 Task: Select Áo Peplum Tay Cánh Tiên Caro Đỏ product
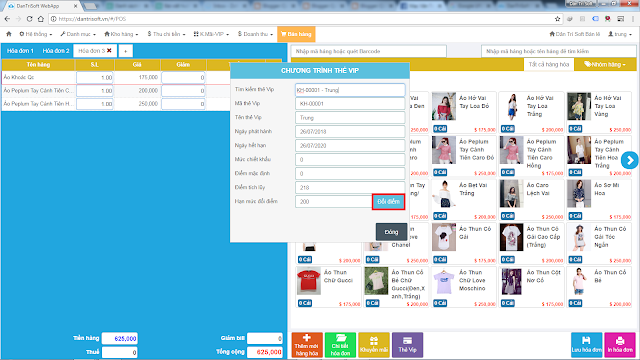[x=464, y=156]
